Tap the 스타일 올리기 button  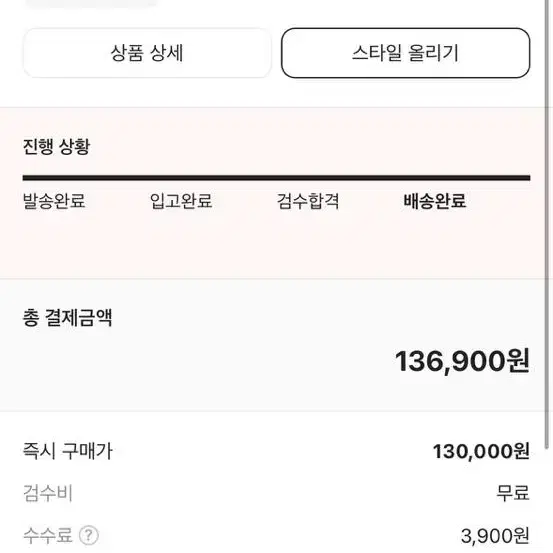(x=406, y=53)
